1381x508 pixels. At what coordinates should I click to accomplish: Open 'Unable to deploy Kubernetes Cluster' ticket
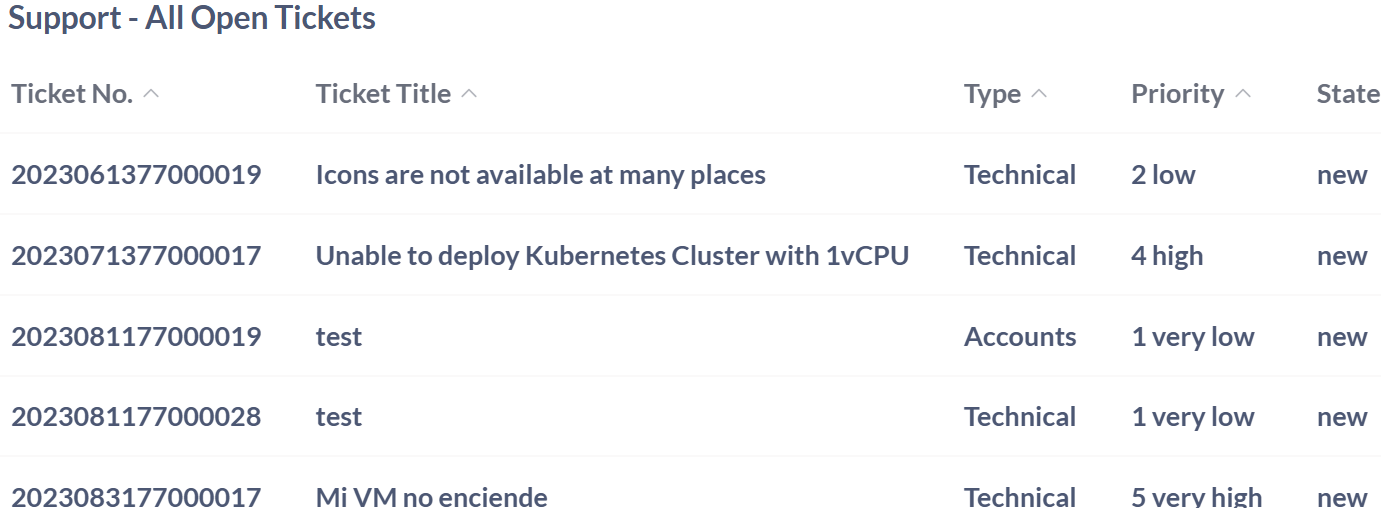coord(612,256)
